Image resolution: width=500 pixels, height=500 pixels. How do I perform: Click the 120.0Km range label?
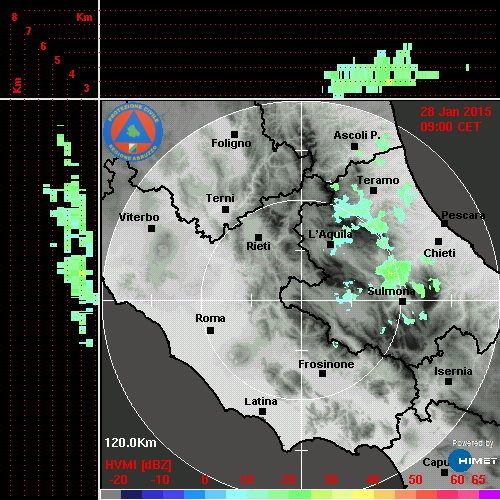click(130, 443)
